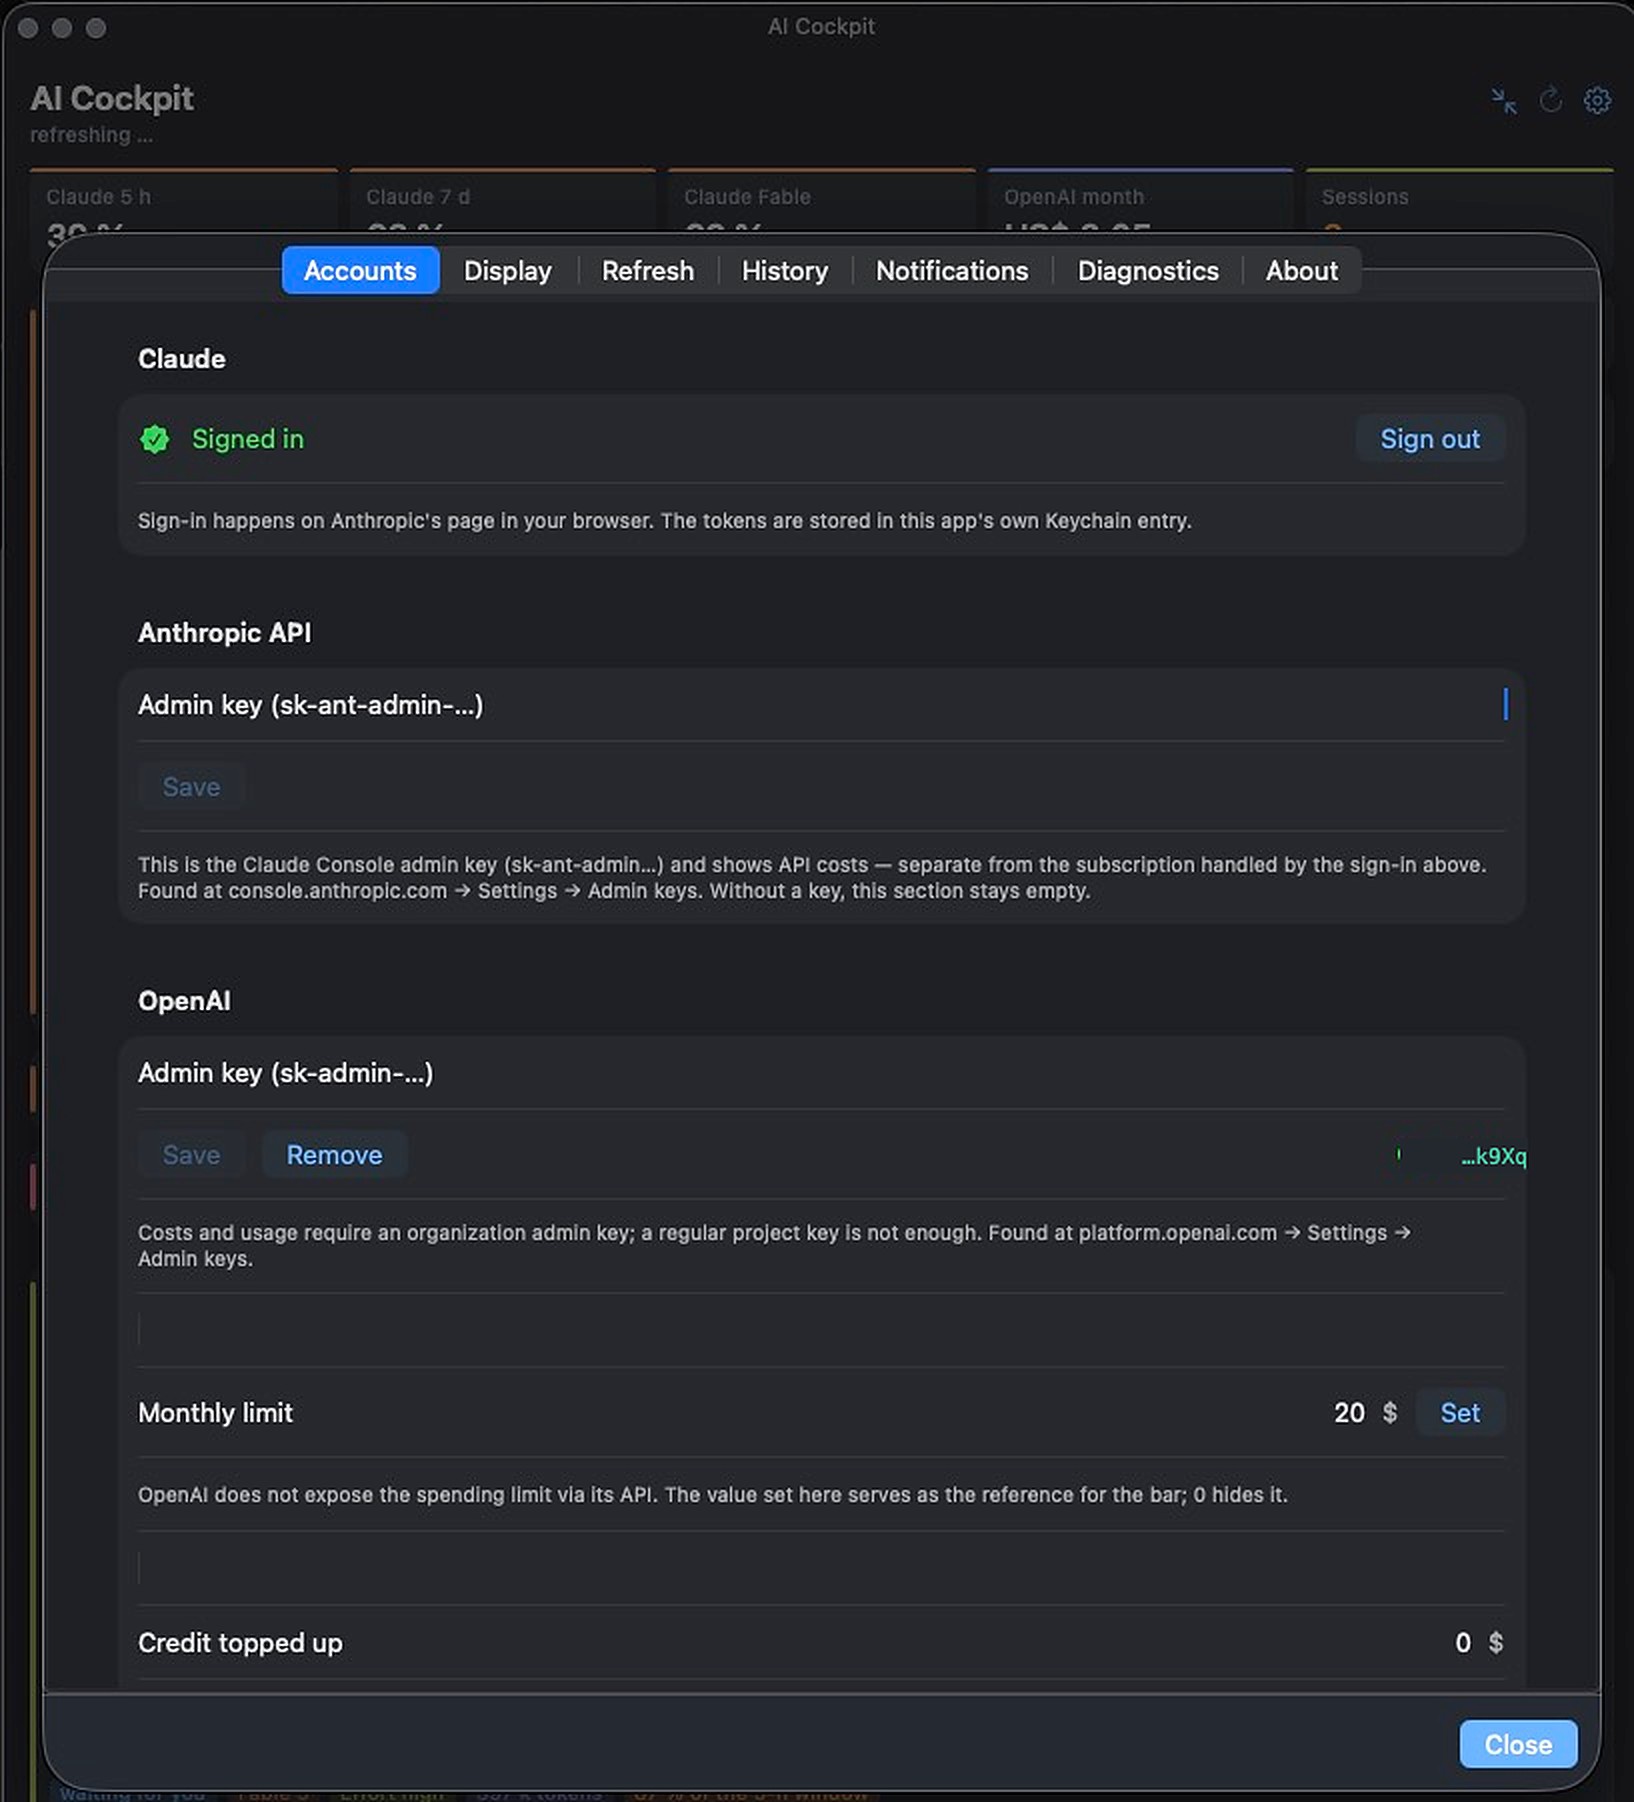This screenshot has height=1802, width=1634.
Task: Open settings via the gear icon
Action: [x=1597, y=100]
